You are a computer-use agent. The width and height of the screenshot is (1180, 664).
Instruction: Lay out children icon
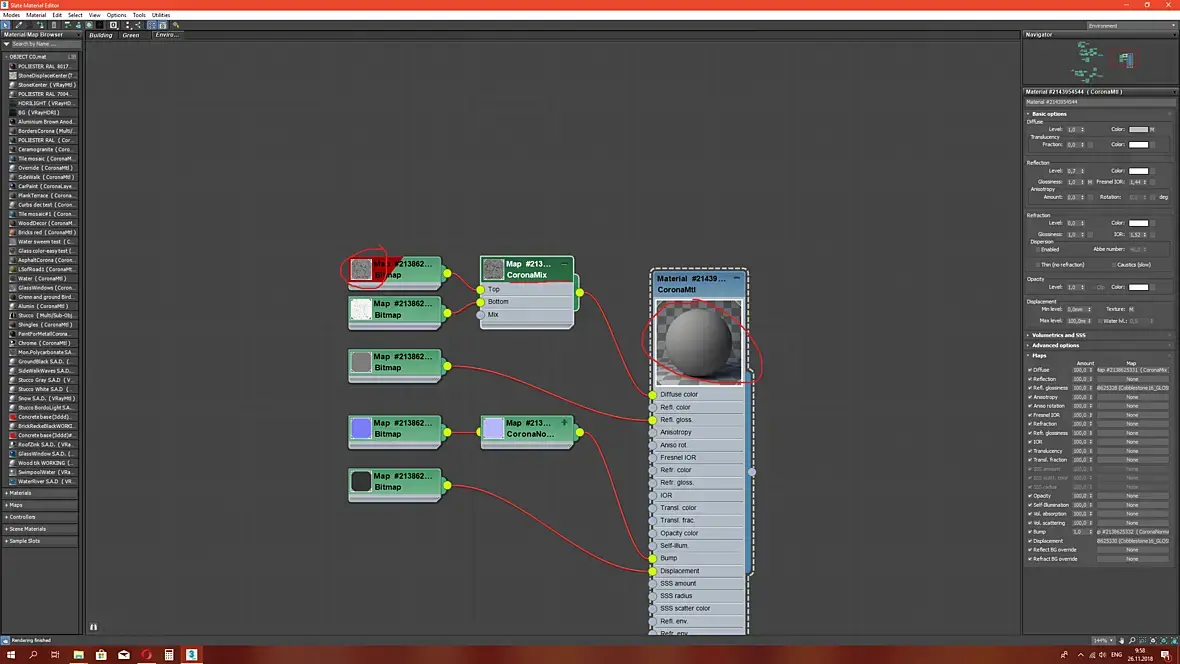click(x=138, y=25)
